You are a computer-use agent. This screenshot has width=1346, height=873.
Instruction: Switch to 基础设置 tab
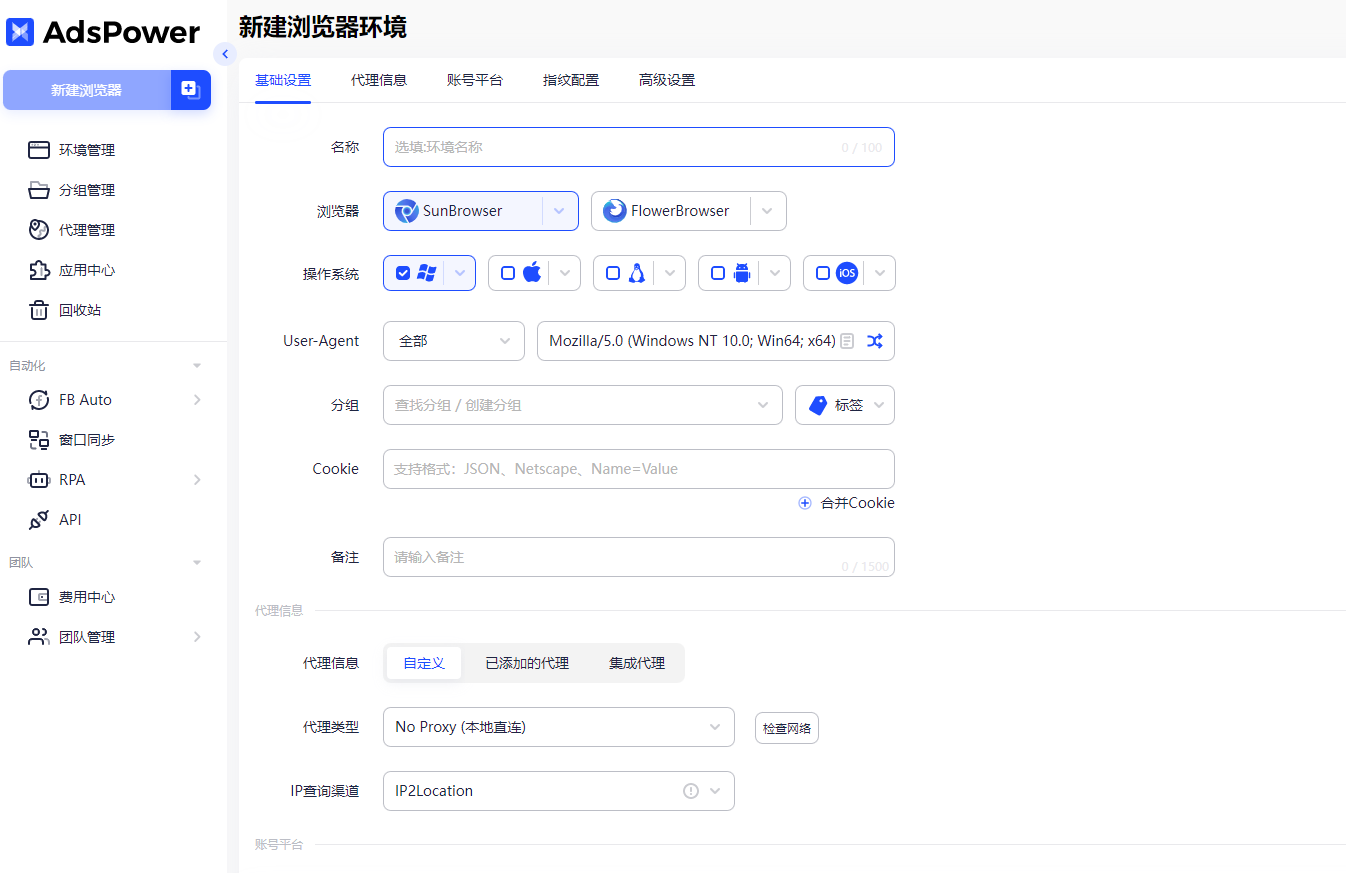point(283,80)
